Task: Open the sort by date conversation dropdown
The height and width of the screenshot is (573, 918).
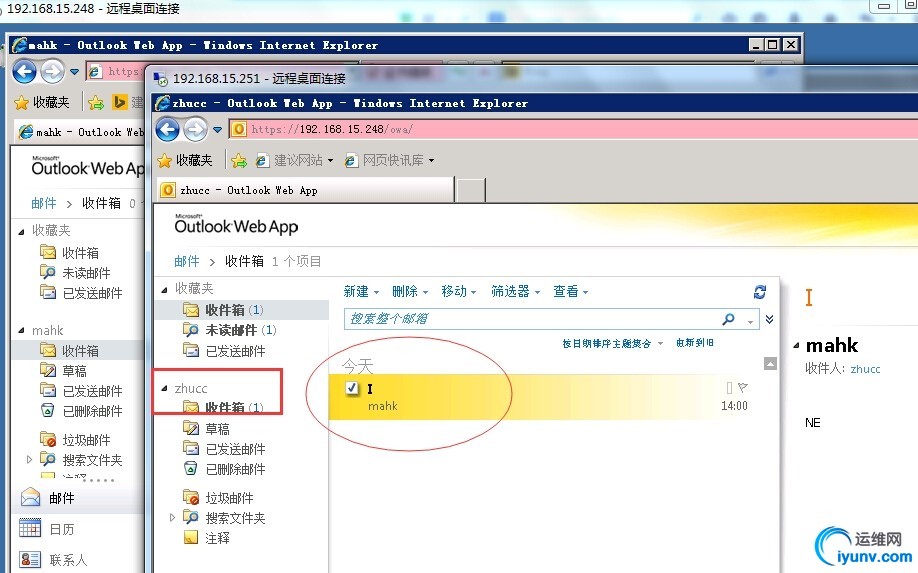Action: (x=612, y=344)
